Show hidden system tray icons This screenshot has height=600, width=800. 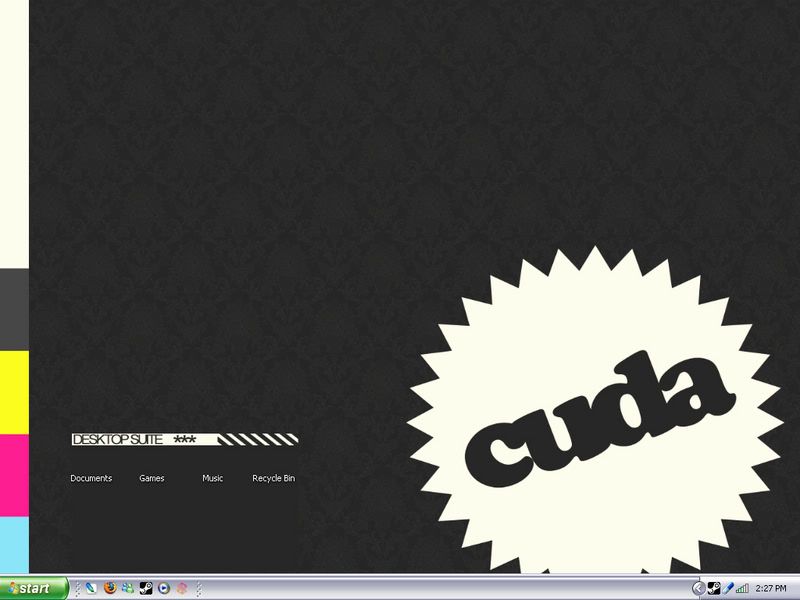(698, 588)
